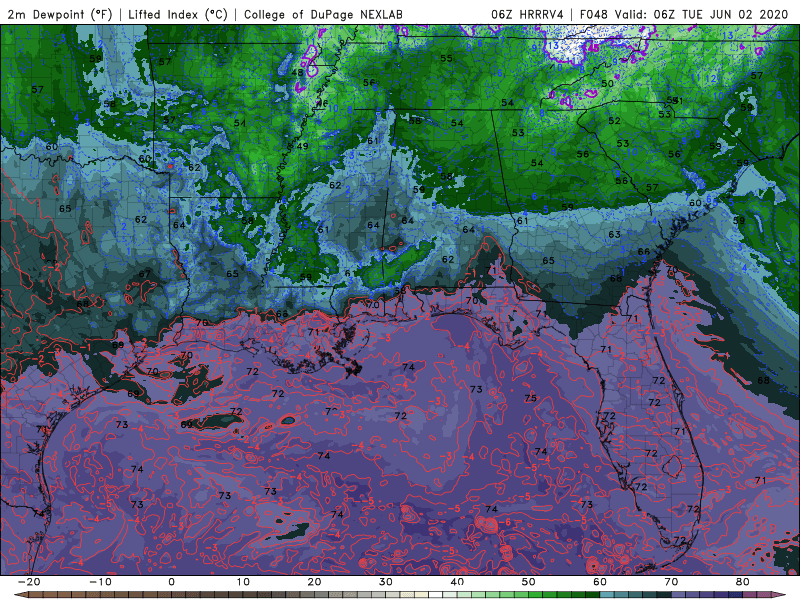This screenshot has width=800, height=600.
Task: Click the 'F048 Valid: 06Z TUE JUN 02 2020' text
Action: tap(684, 15)
